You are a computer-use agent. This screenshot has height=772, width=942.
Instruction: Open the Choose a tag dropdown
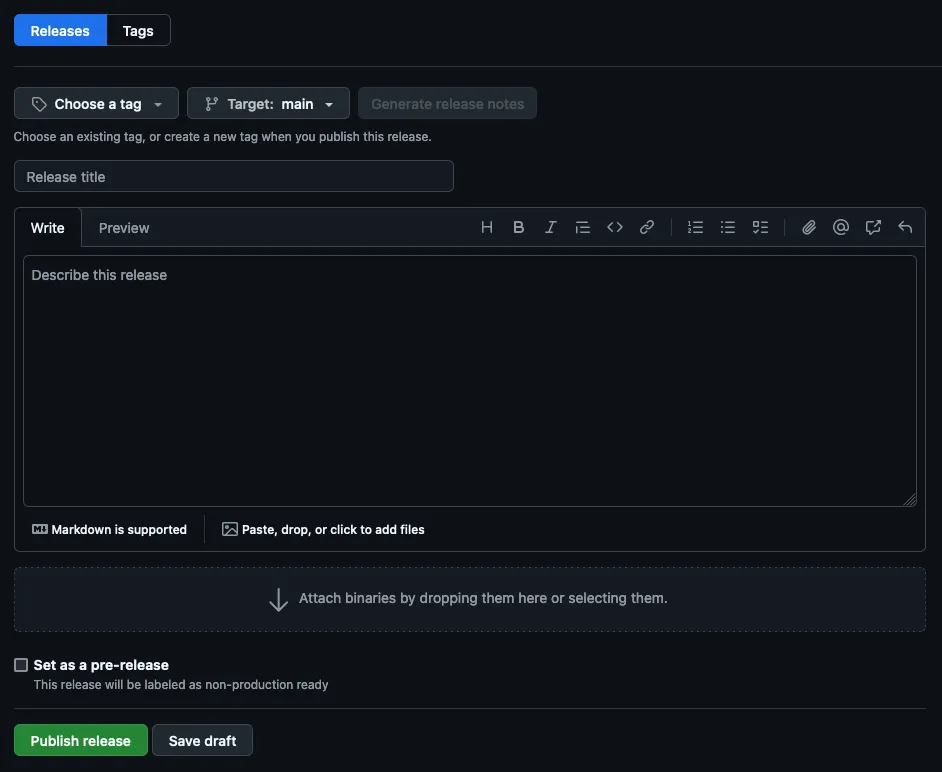coord(96,104)
